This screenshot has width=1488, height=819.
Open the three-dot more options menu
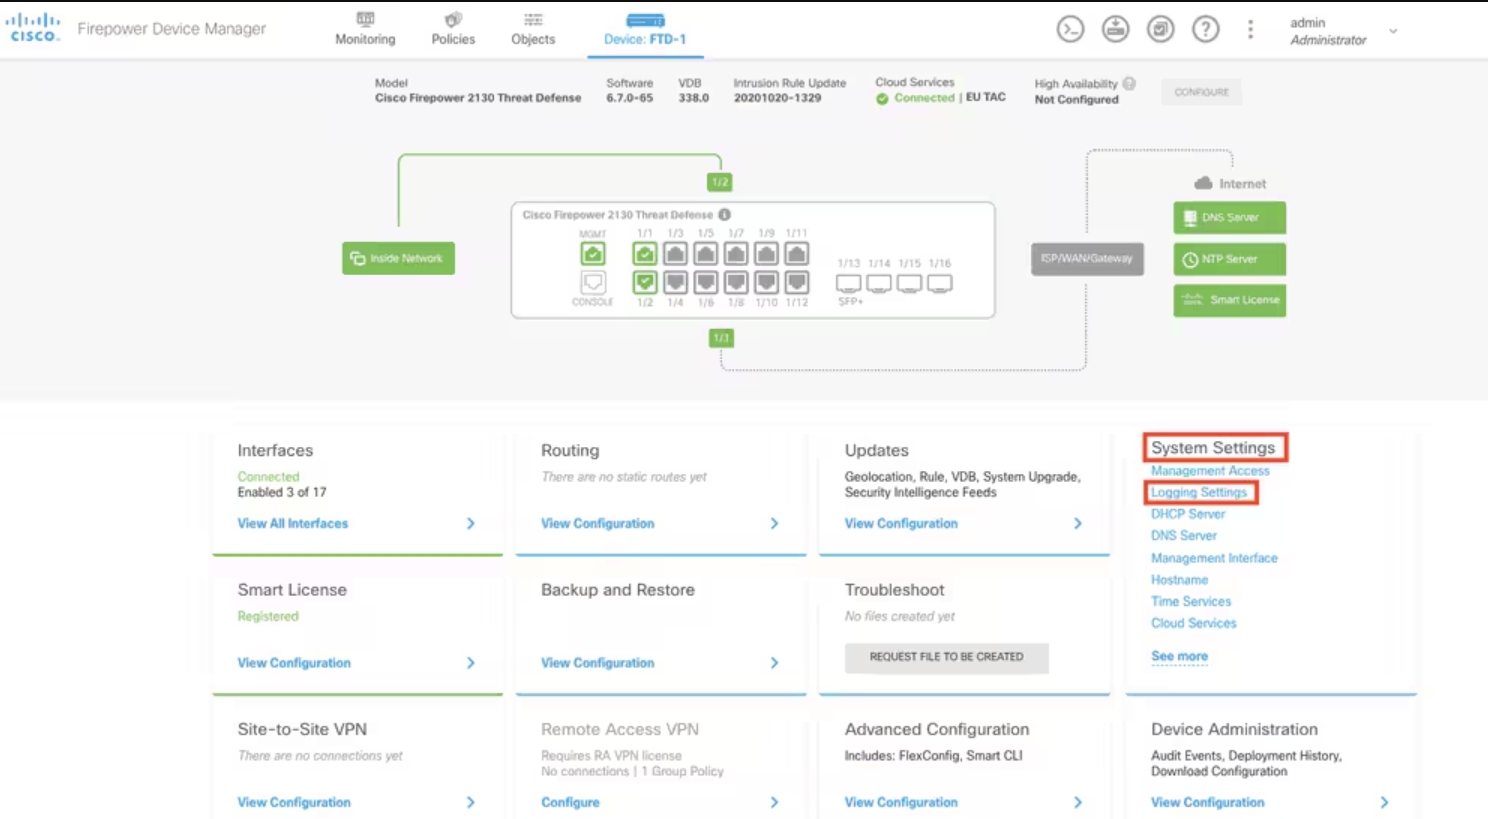coord(1250,30)
